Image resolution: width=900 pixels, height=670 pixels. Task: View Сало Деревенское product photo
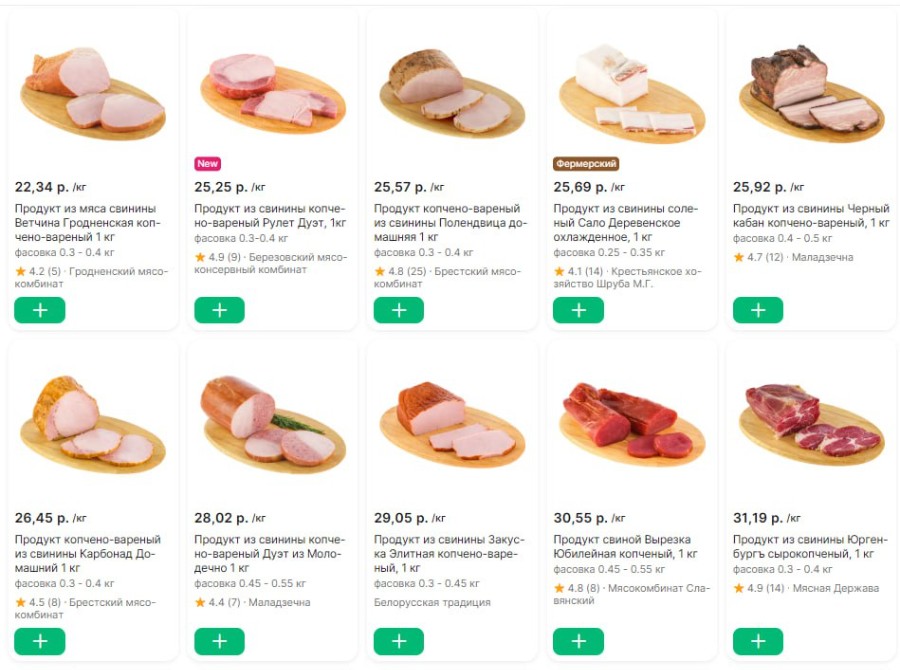tap(631, 94)
